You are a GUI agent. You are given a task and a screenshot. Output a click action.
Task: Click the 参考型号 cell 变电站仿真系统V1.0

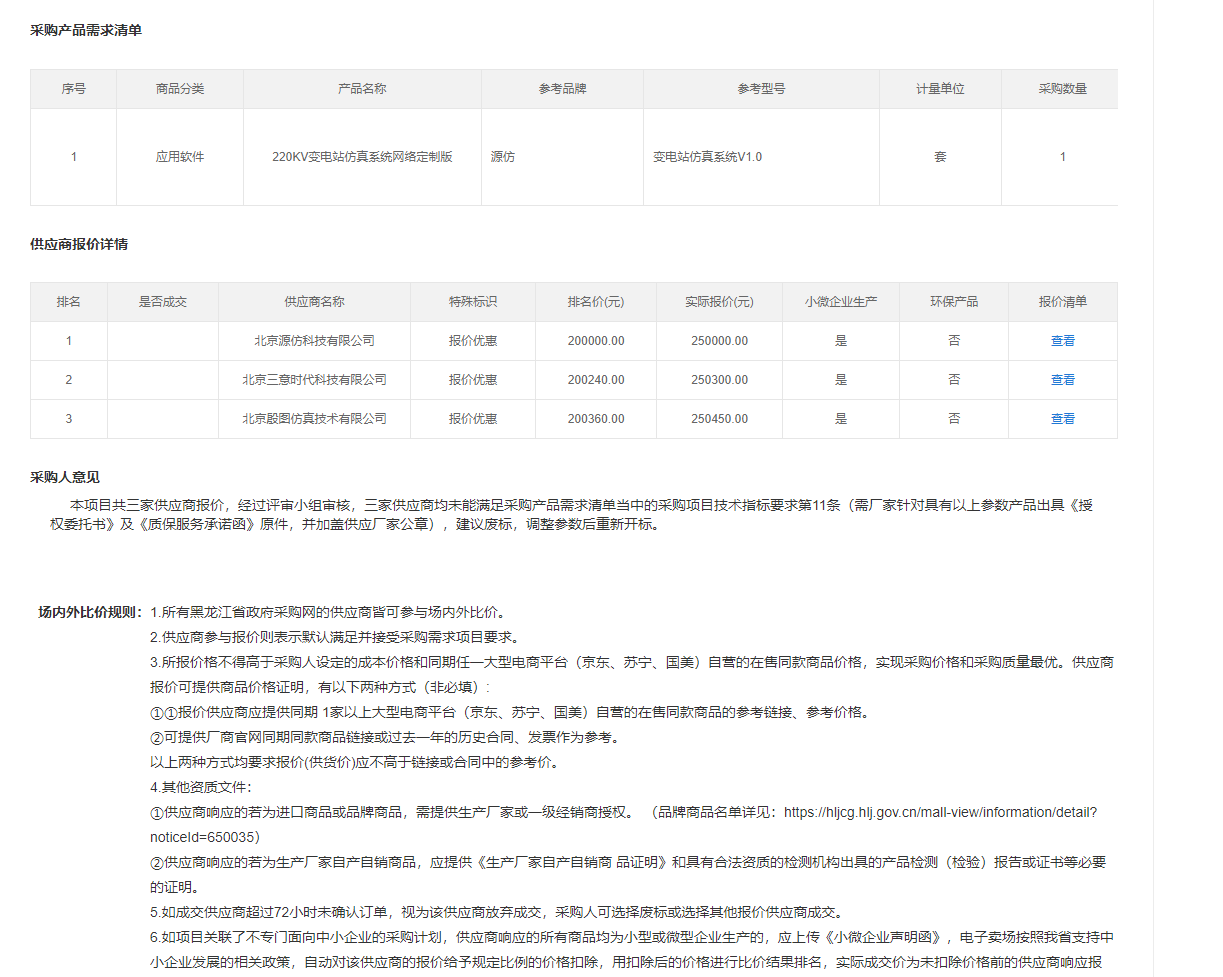click(707, 157)
